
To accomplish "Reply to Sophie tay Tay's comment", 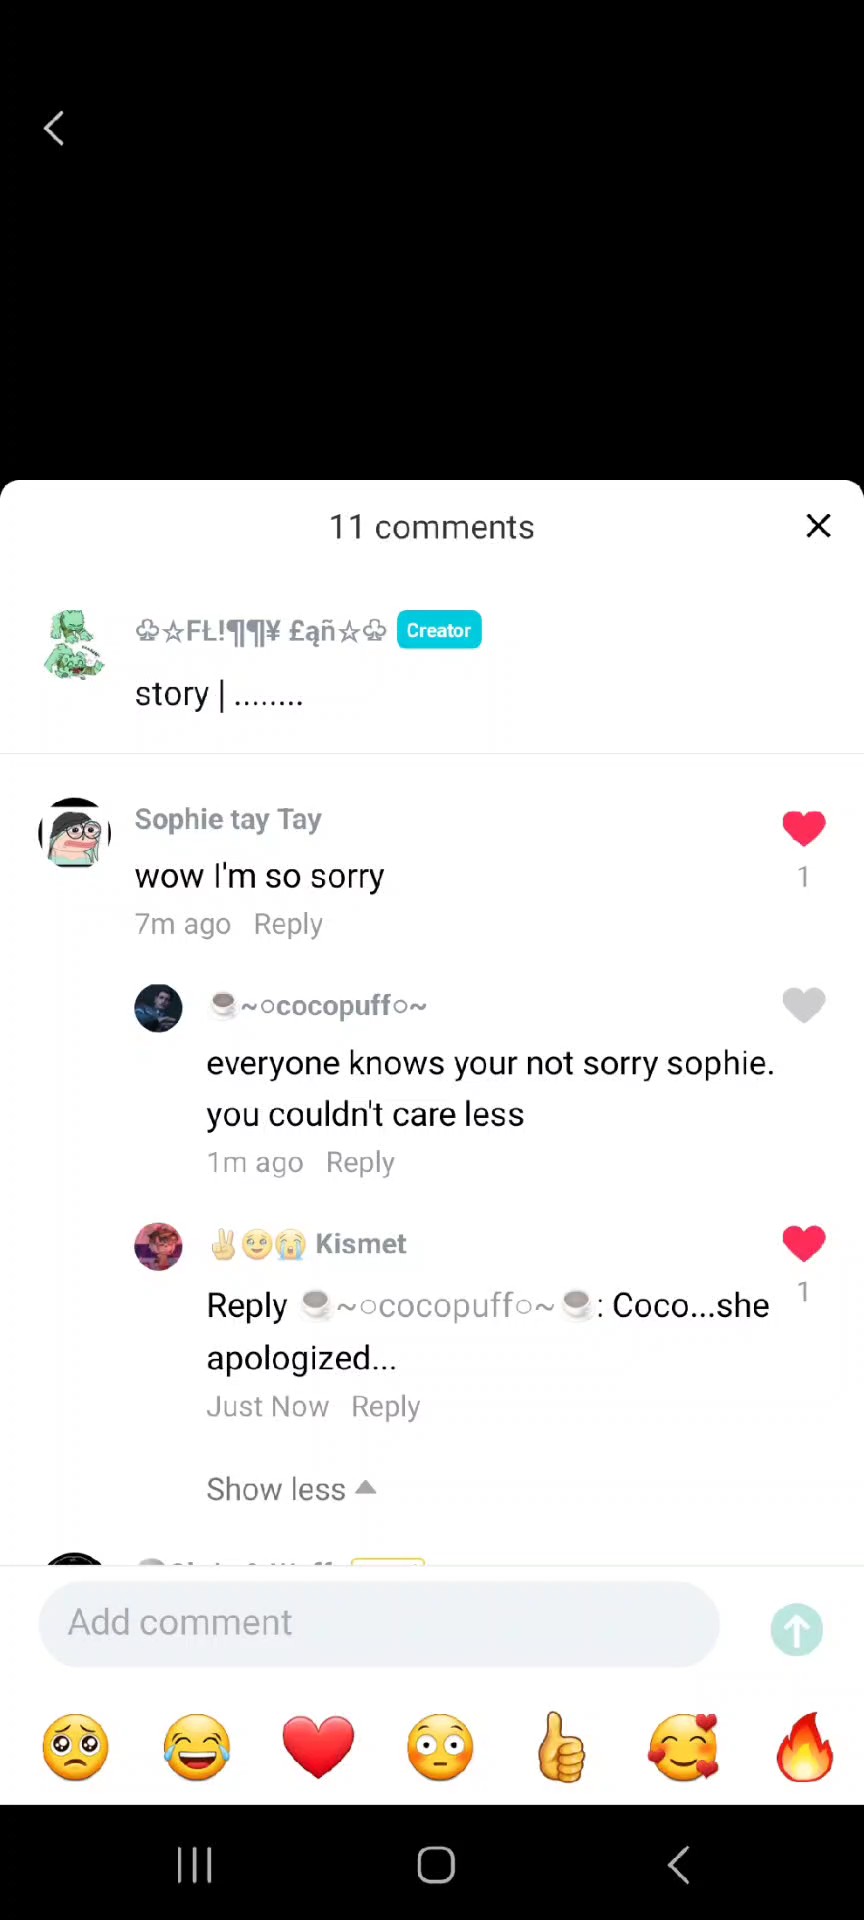I will 288,924.
